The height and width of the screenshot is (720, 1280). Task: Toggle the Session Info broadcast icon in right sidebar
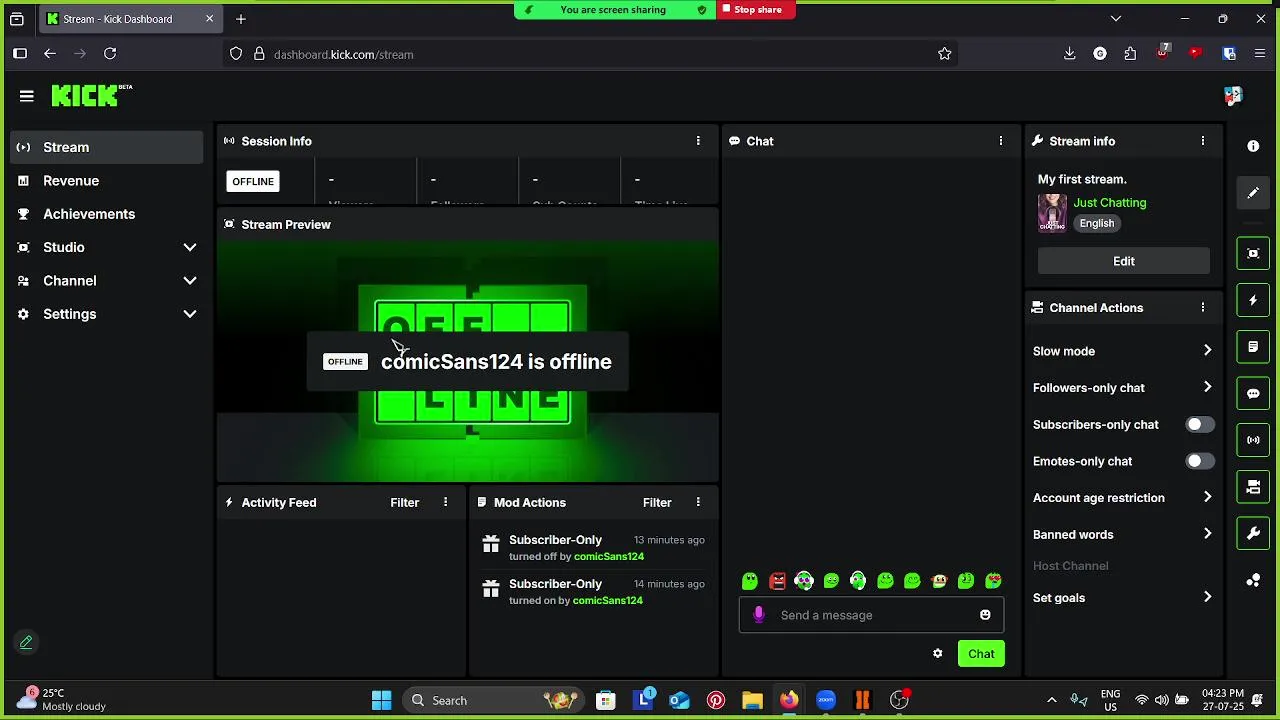(1253, 440)
